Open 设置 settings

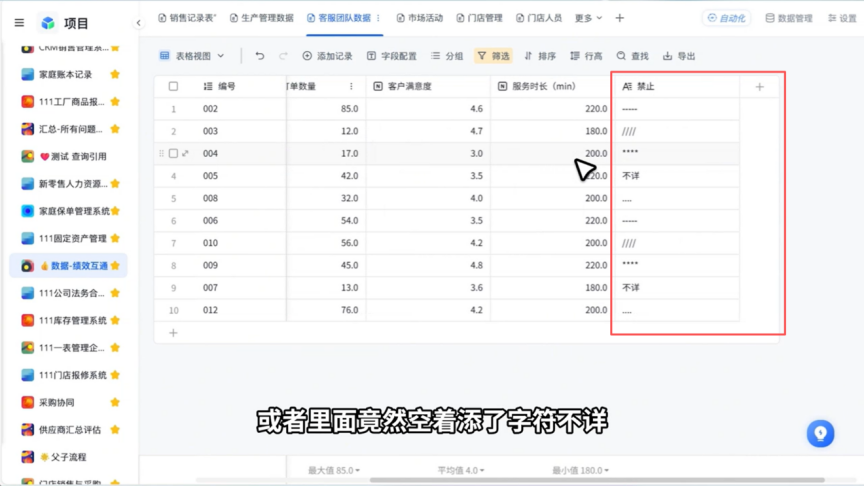[843, 18]
